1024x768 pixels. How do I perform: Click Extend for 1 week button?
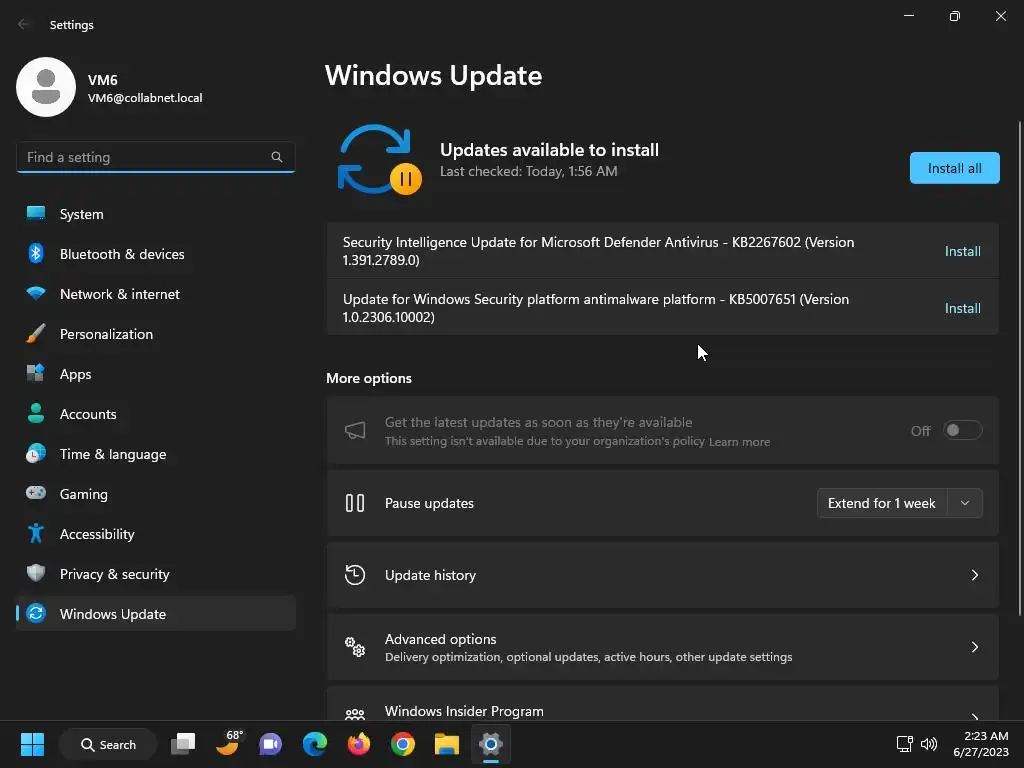(882, 503)
